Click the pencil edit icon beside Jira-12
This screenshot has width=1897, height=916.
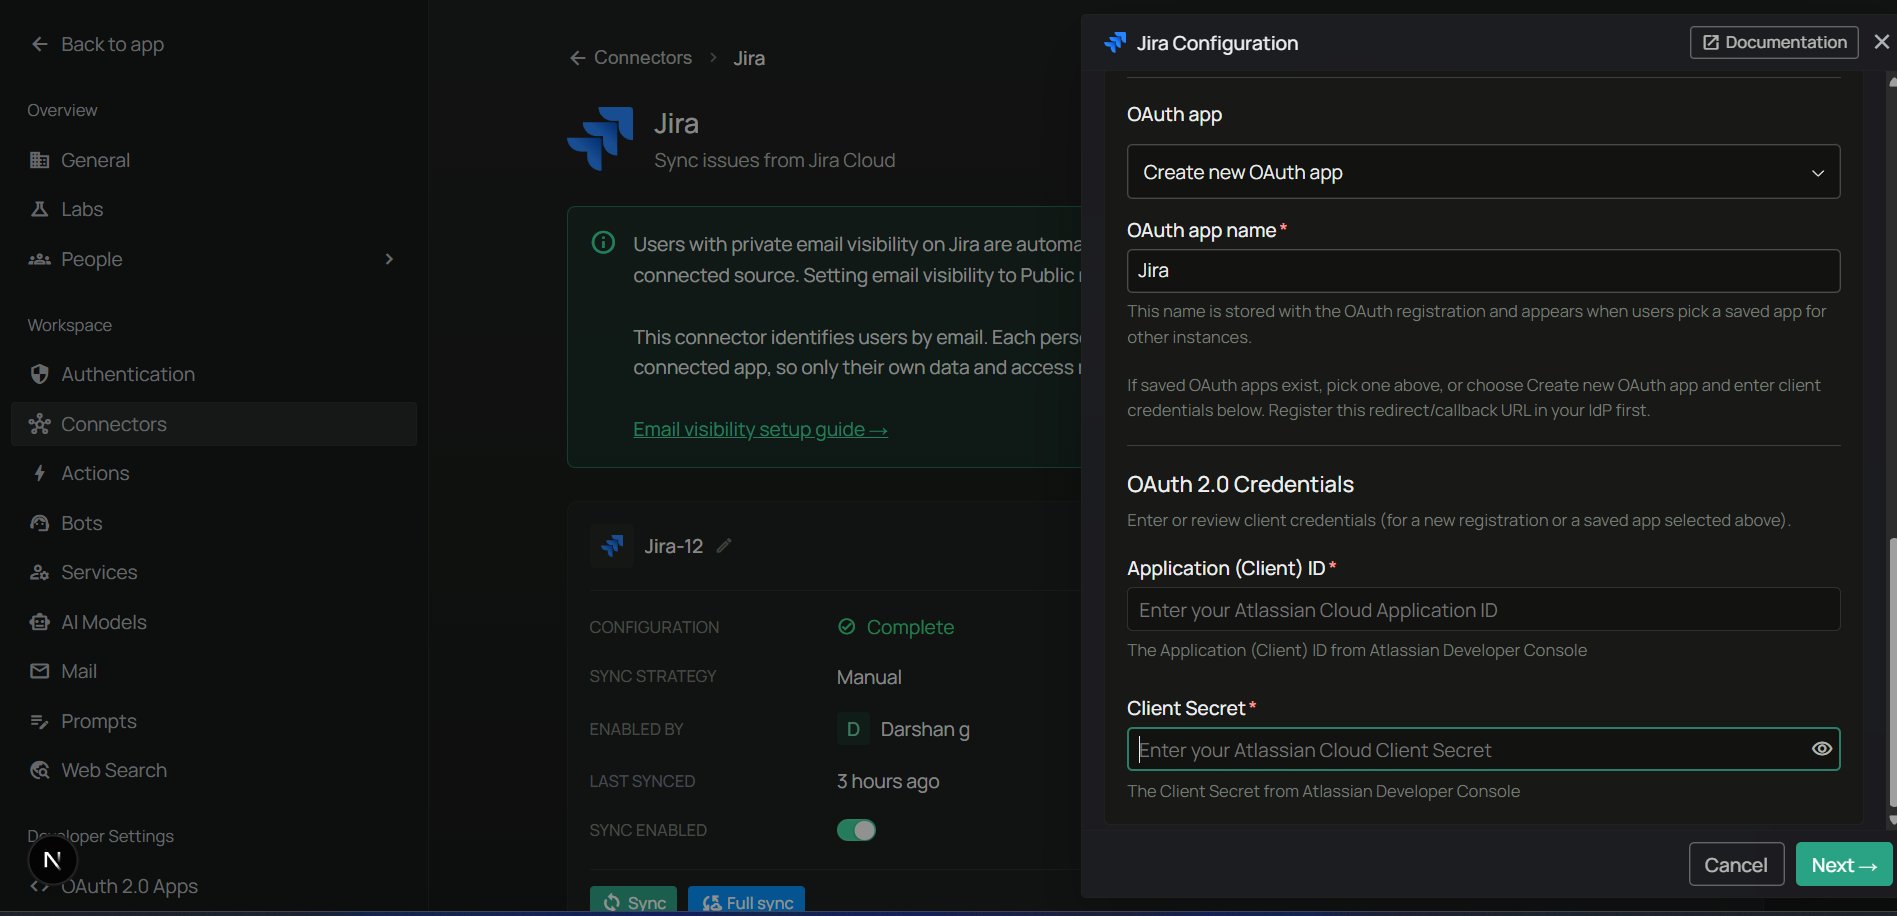pos(724,546)
